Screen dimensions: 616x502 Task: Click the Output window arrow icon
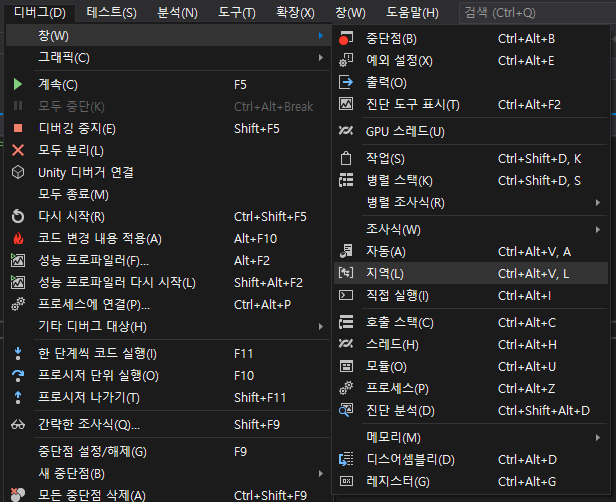tap(346, 82)
